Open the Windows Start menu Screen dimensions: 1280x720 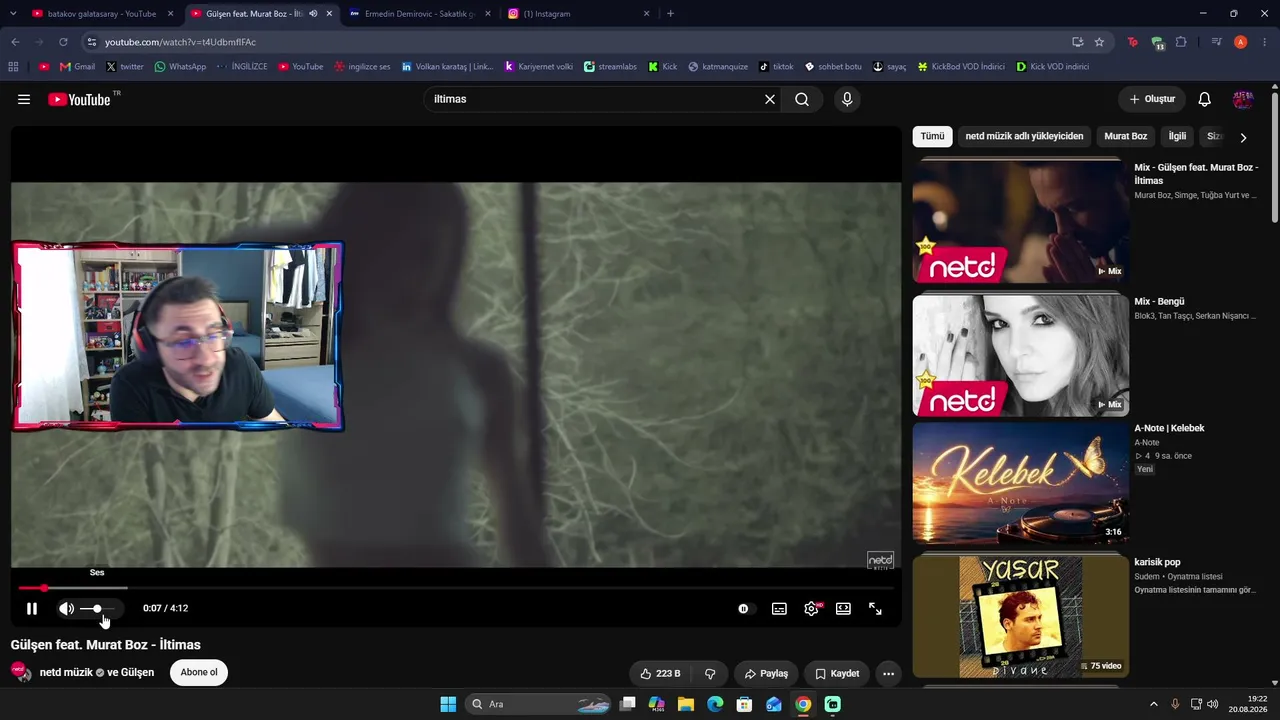[448, 704]
